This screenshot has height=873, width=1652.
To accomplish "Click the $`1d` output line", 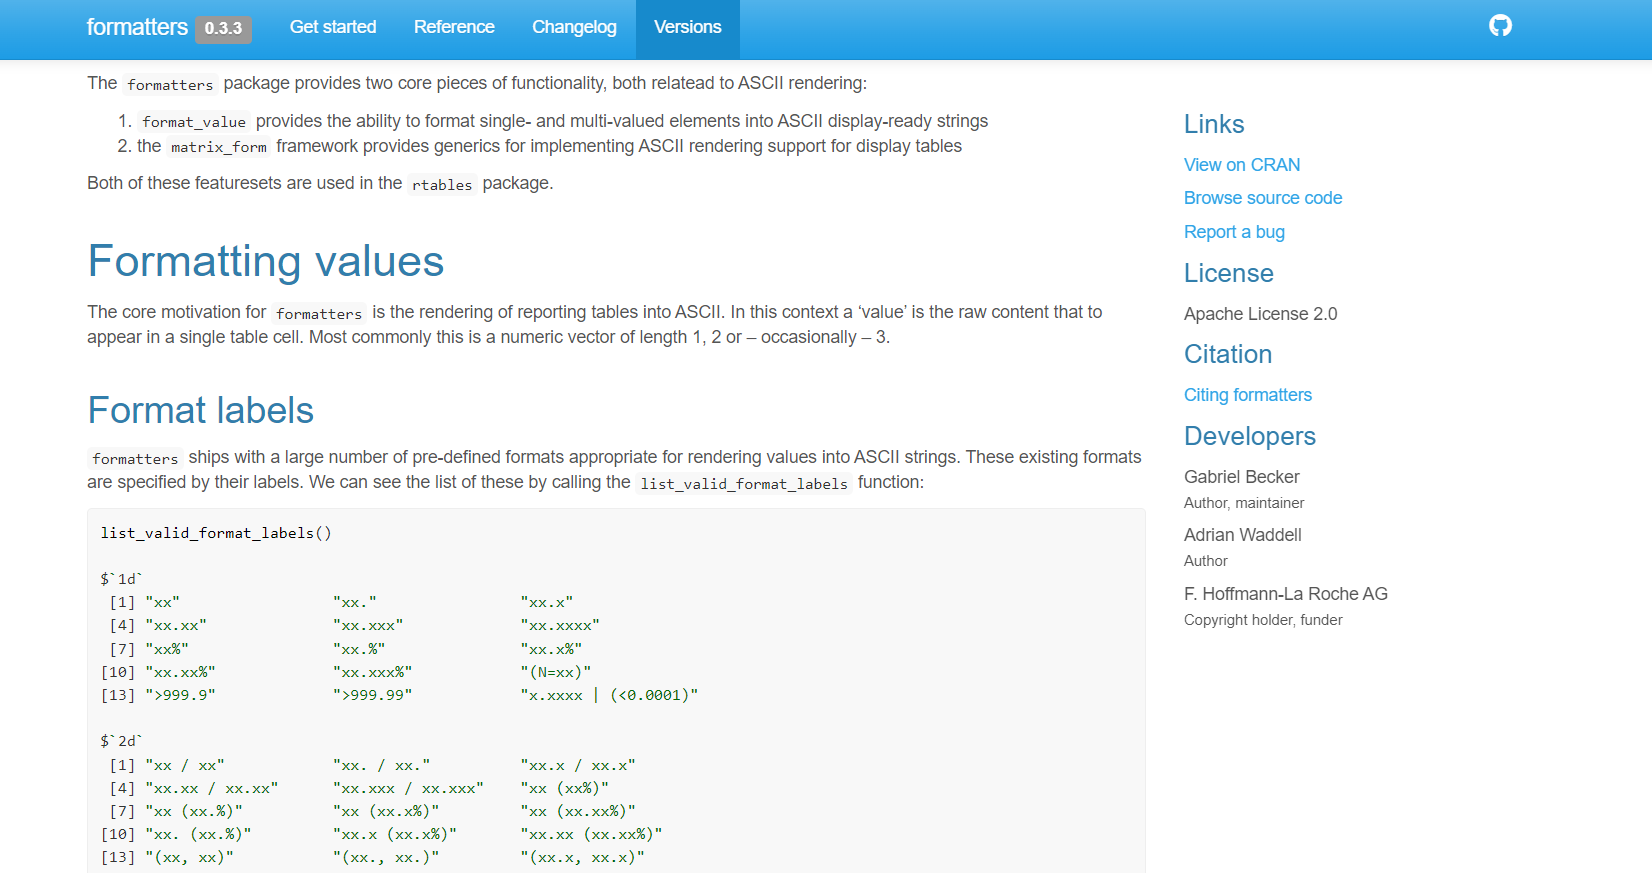I will point(122,579).
